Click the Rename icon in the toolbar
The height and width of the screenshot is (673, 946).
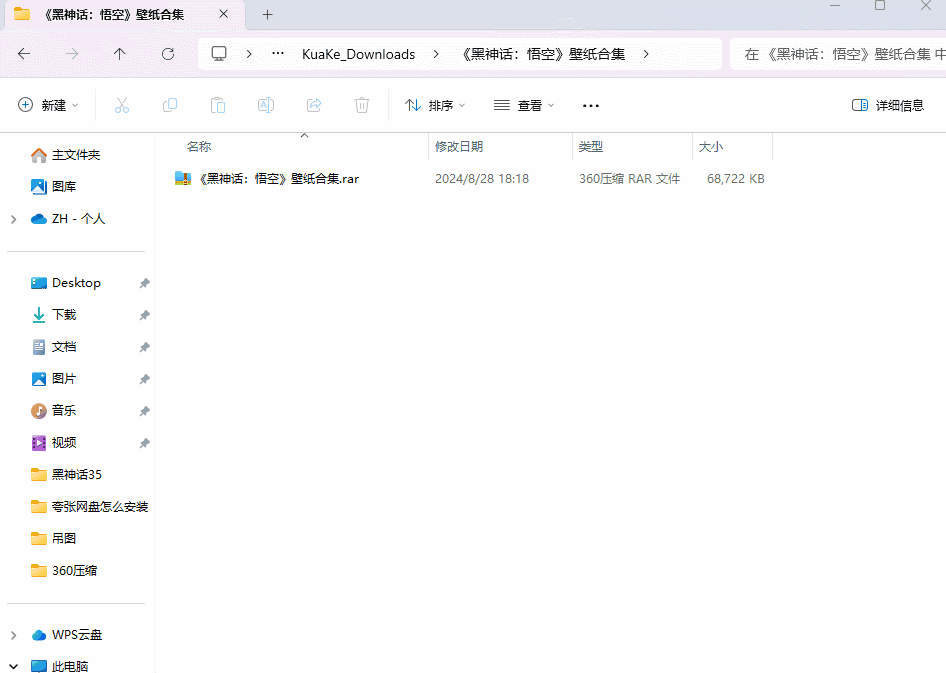click(x=266, y=106)
